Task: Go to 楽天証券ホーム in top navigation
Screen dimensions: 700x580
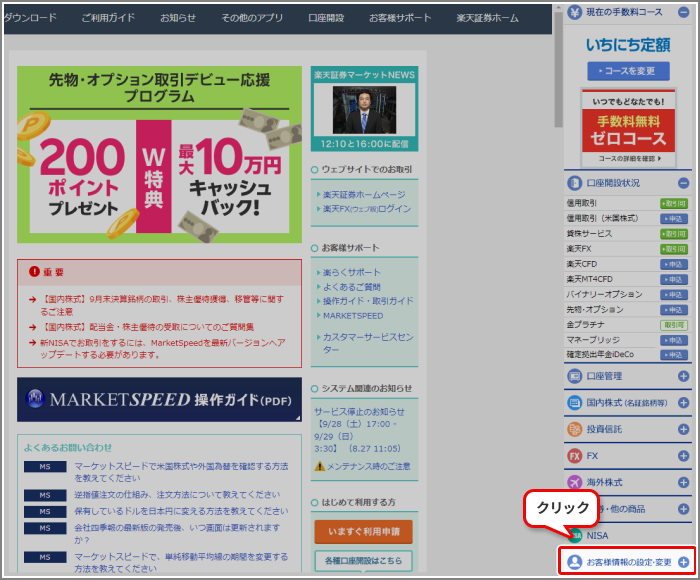Action: (488, 18)
